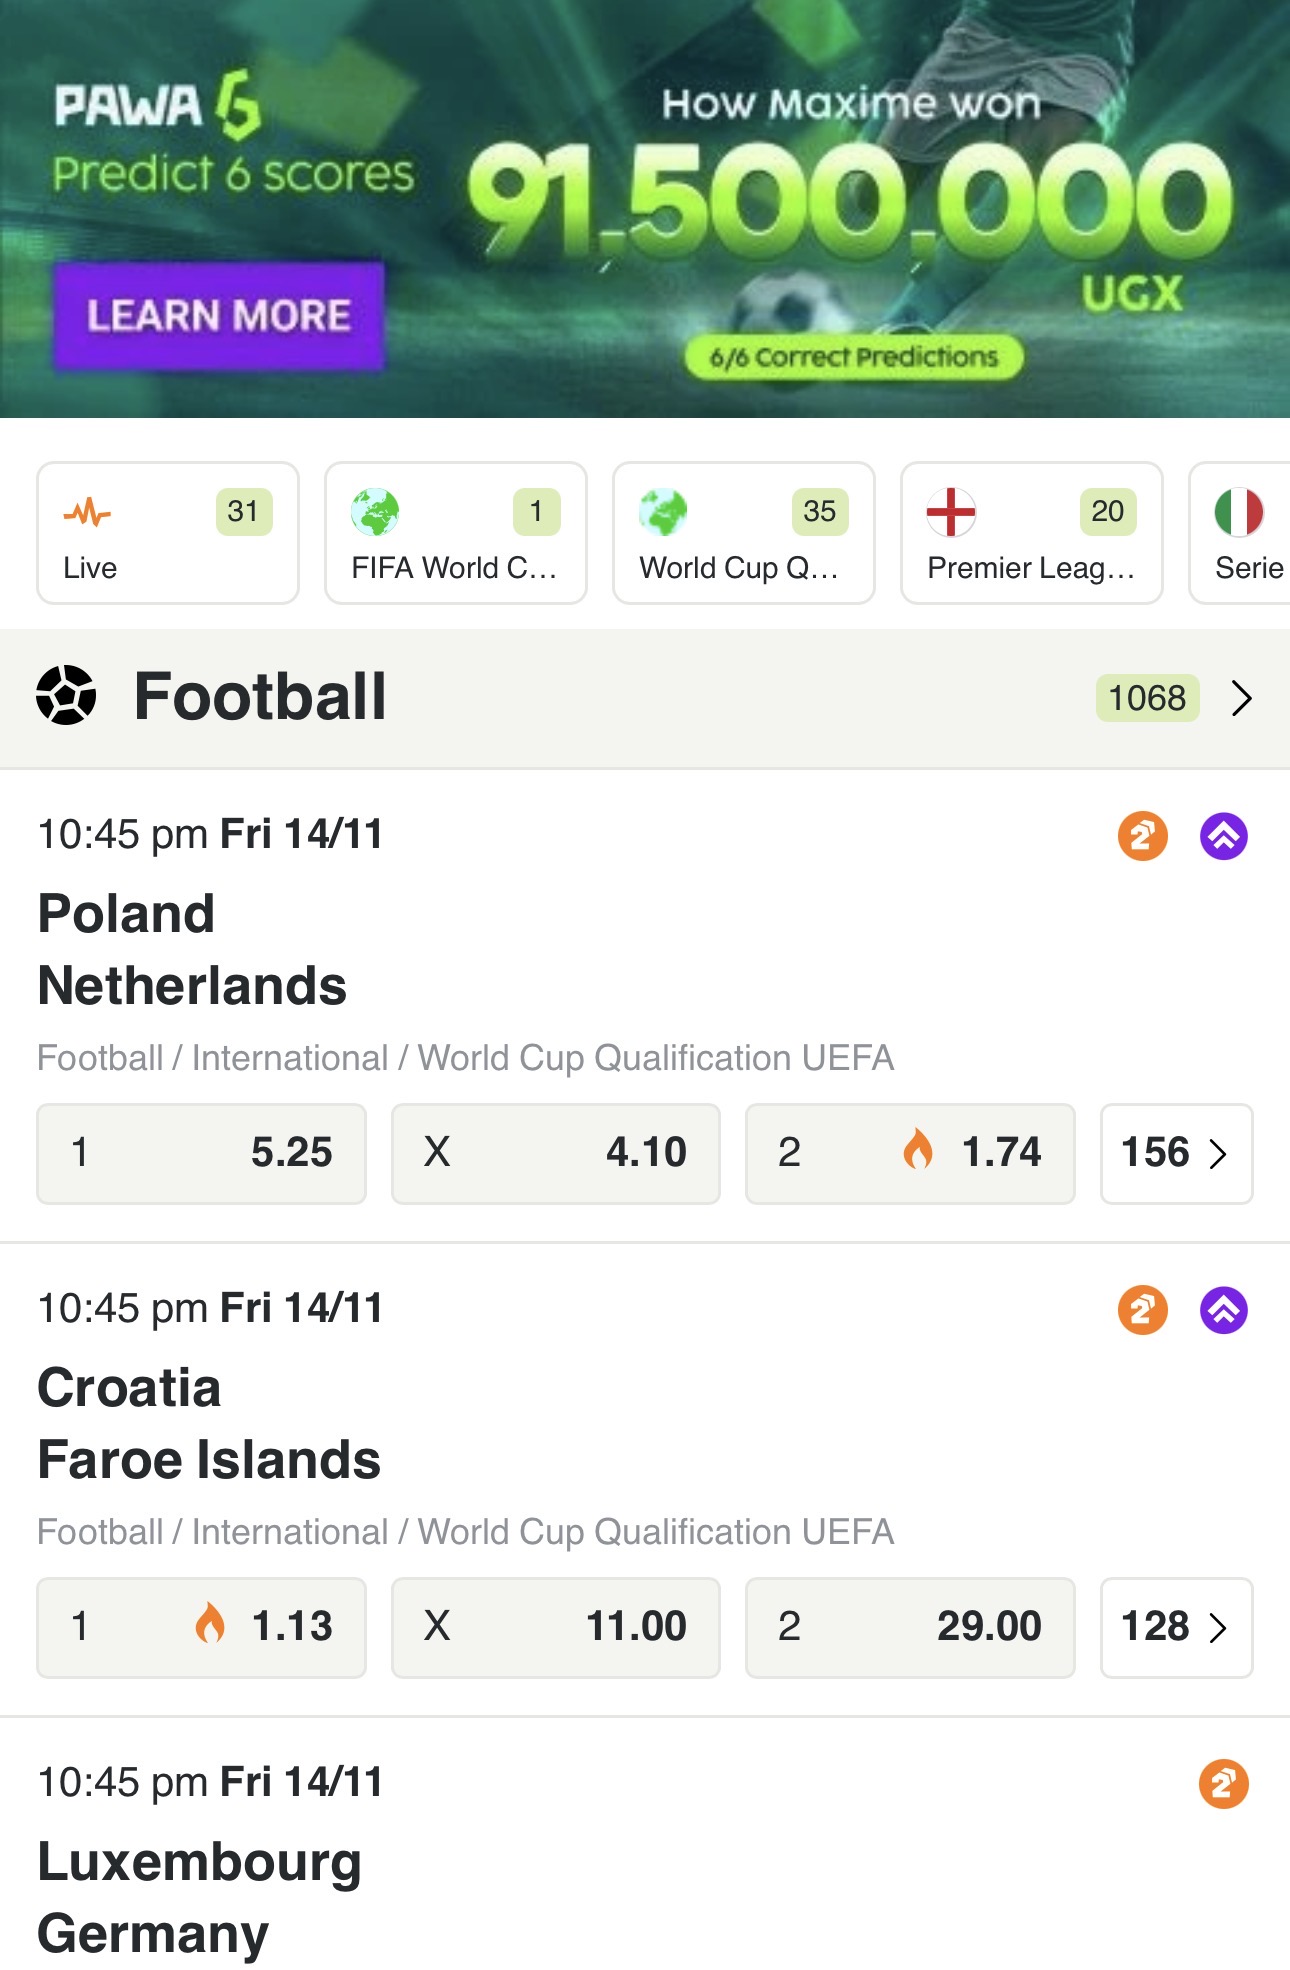1290x1970 pixels.
Task: Select Croatia win odds 1.13
Action: point(201,1627)
